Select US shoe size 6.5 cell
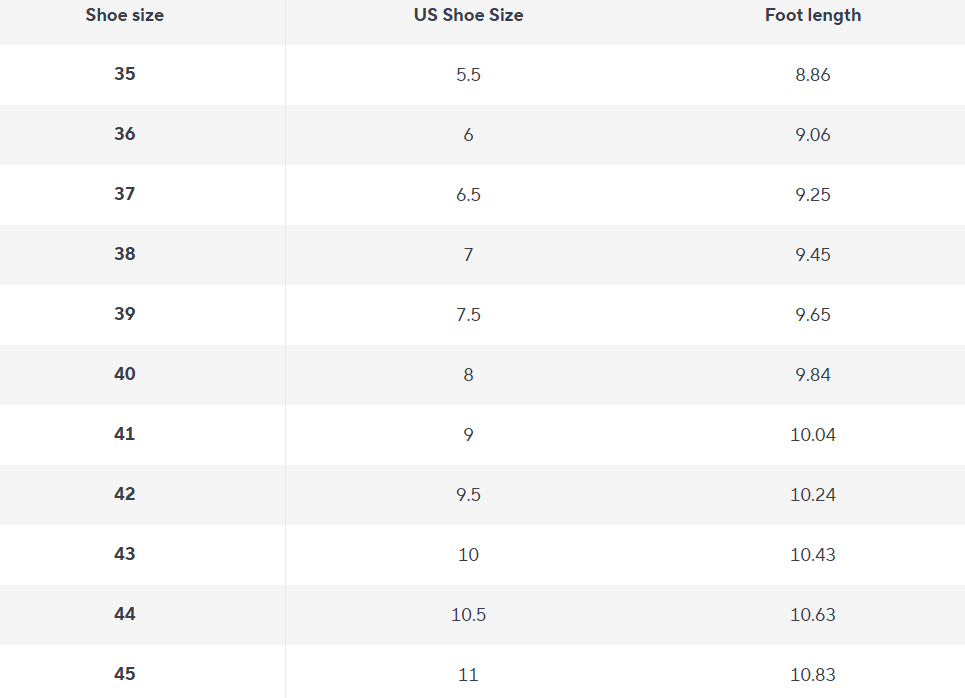The width and height of the screenshot is (965, 698). [x=468, y=195]
